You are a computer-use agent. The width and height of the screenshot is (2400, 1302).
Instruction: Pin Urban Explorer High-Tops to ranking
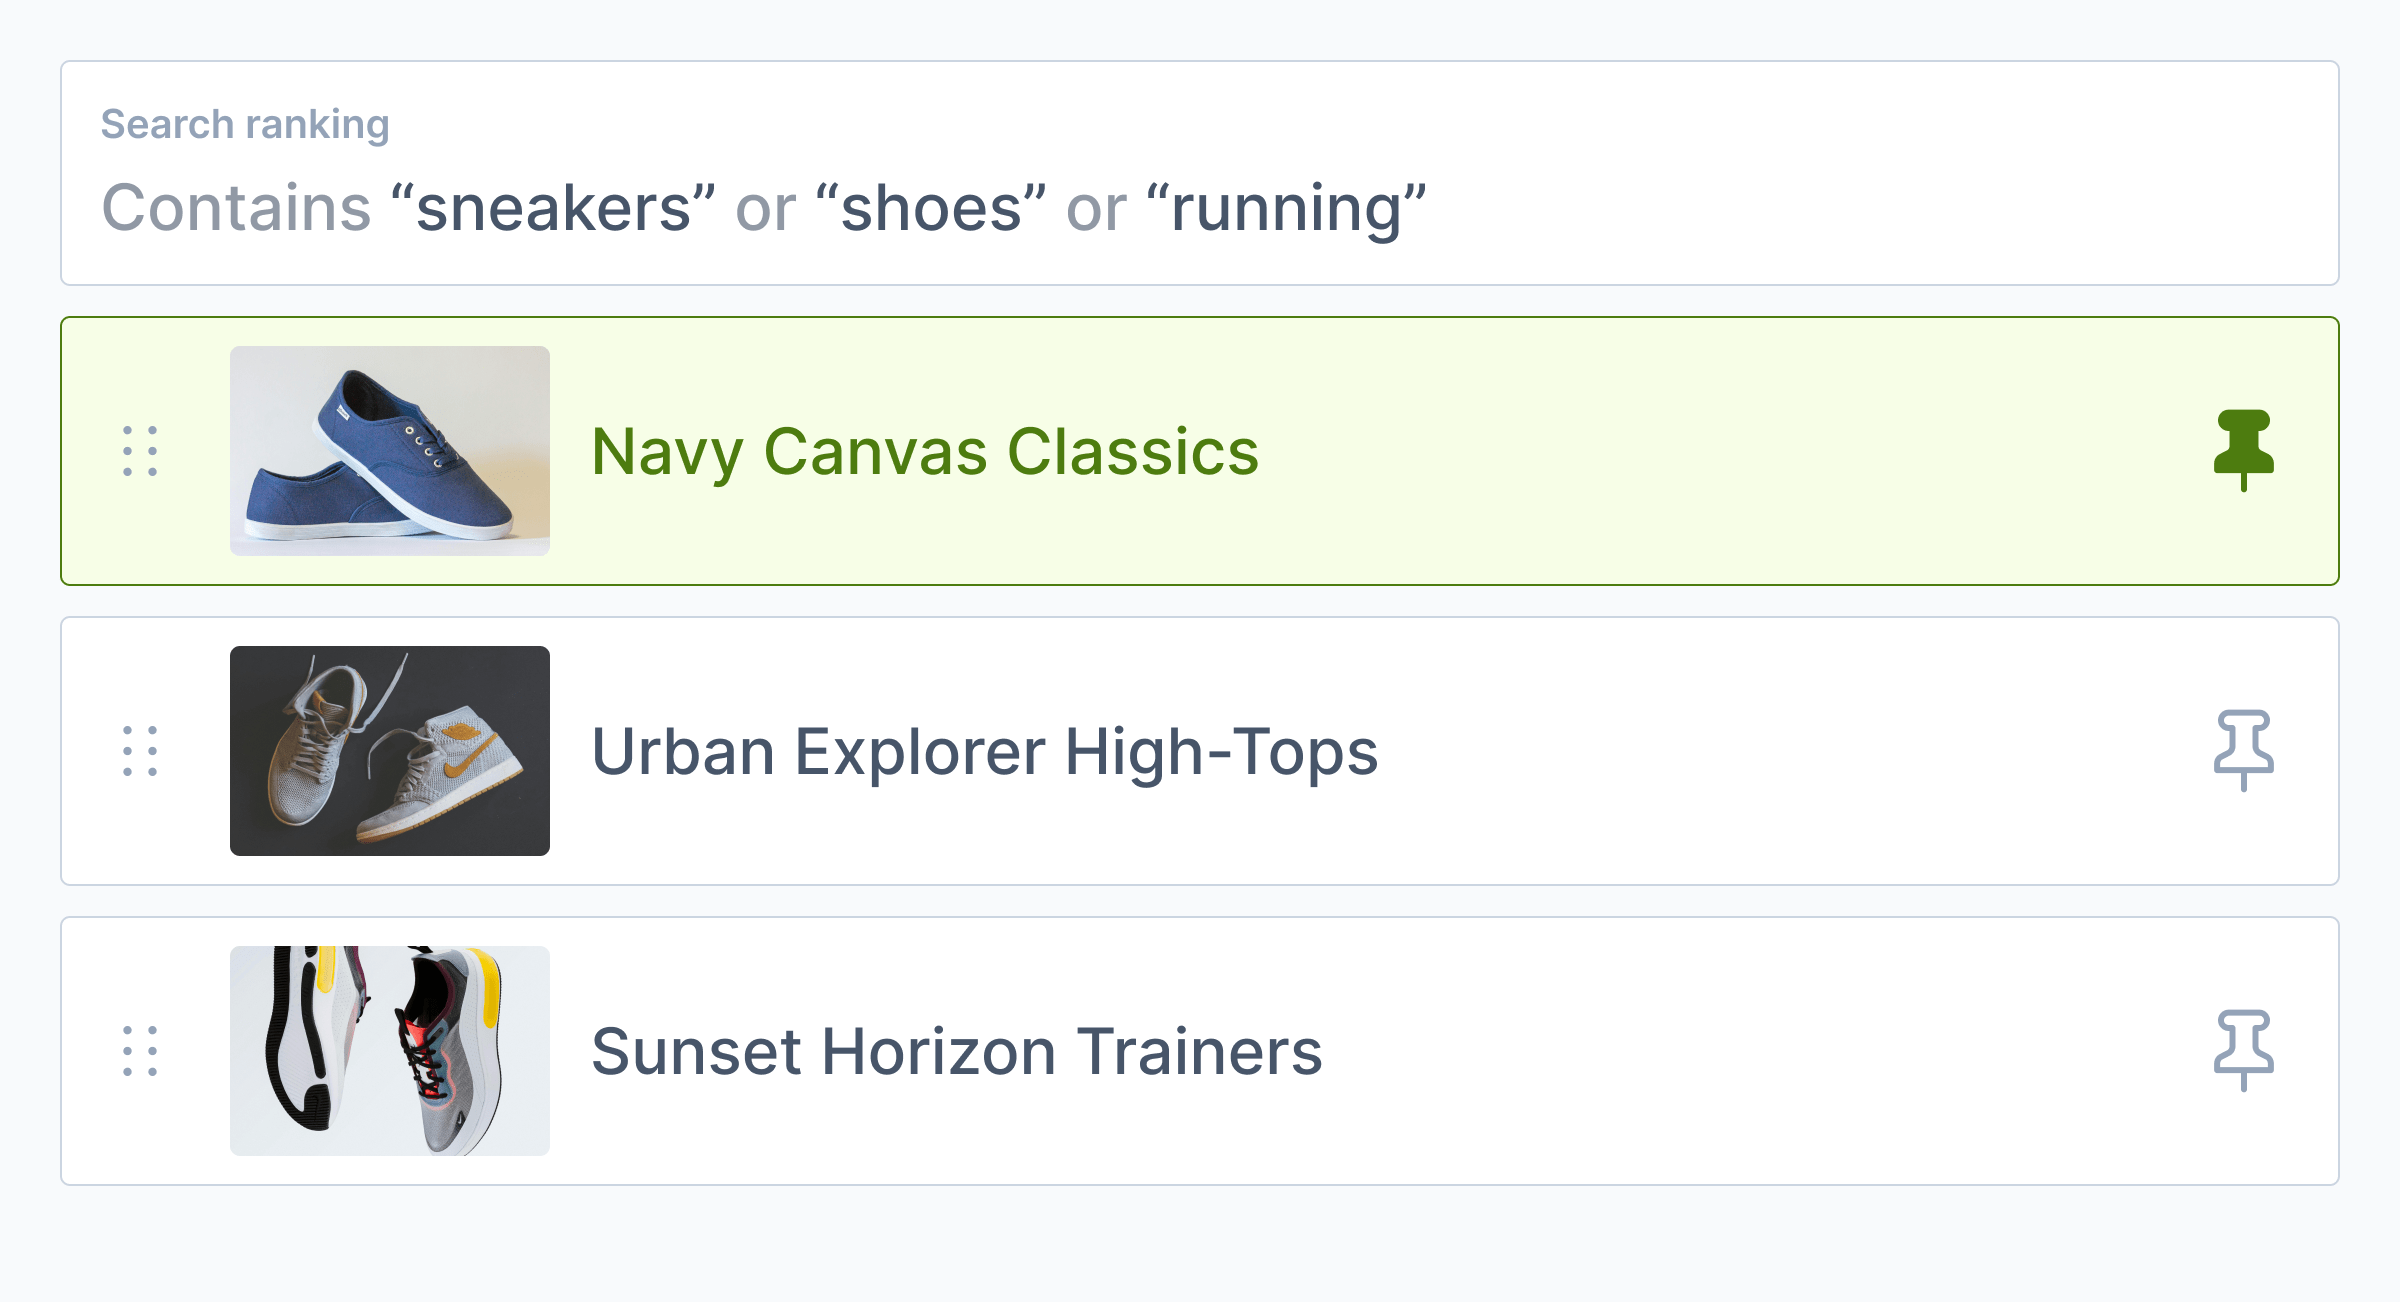click(2243, 751)
